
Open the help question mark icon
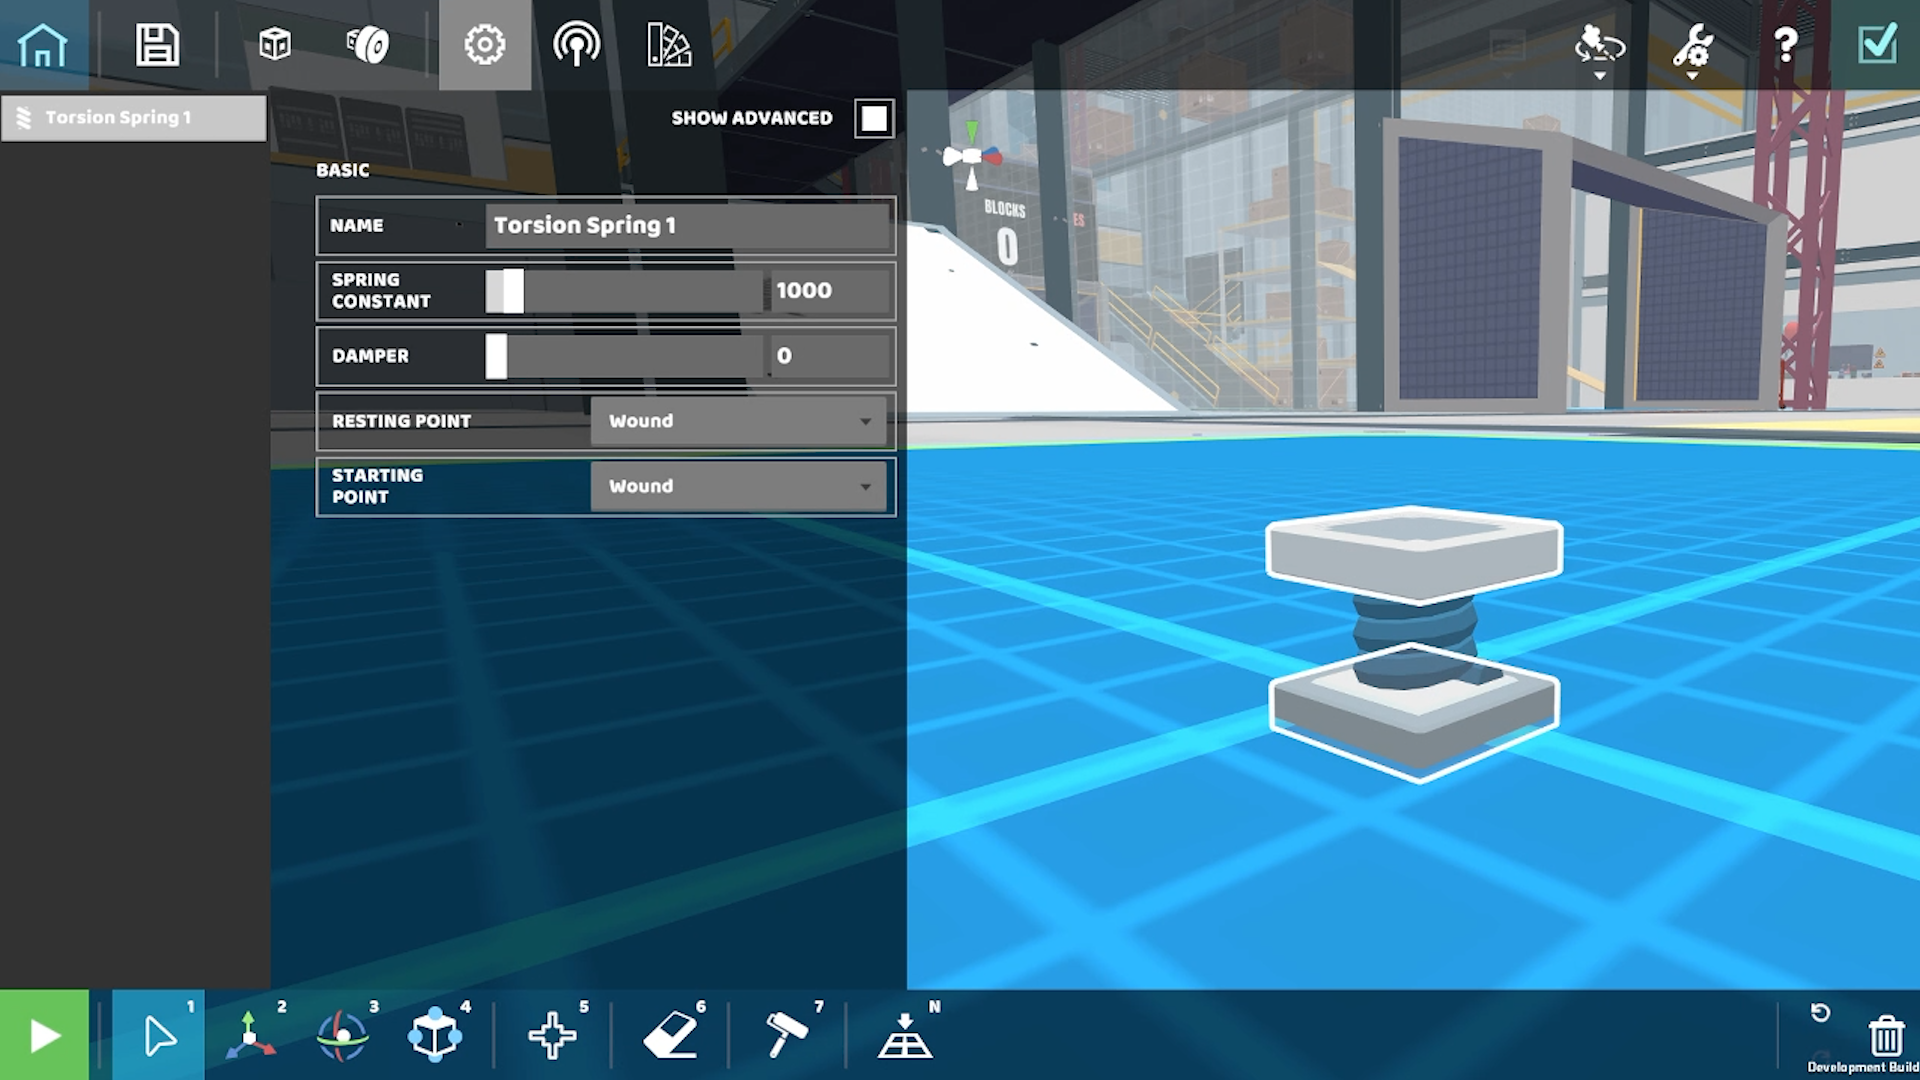pos(1786,45)
